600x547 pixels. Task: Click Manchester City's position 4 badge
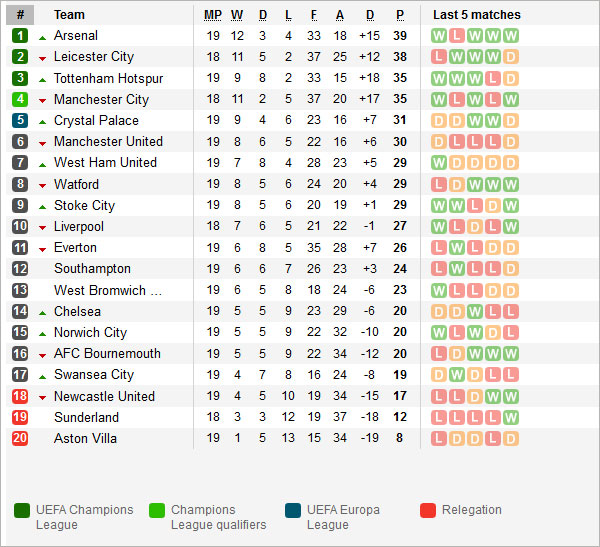tap(20, 100)
